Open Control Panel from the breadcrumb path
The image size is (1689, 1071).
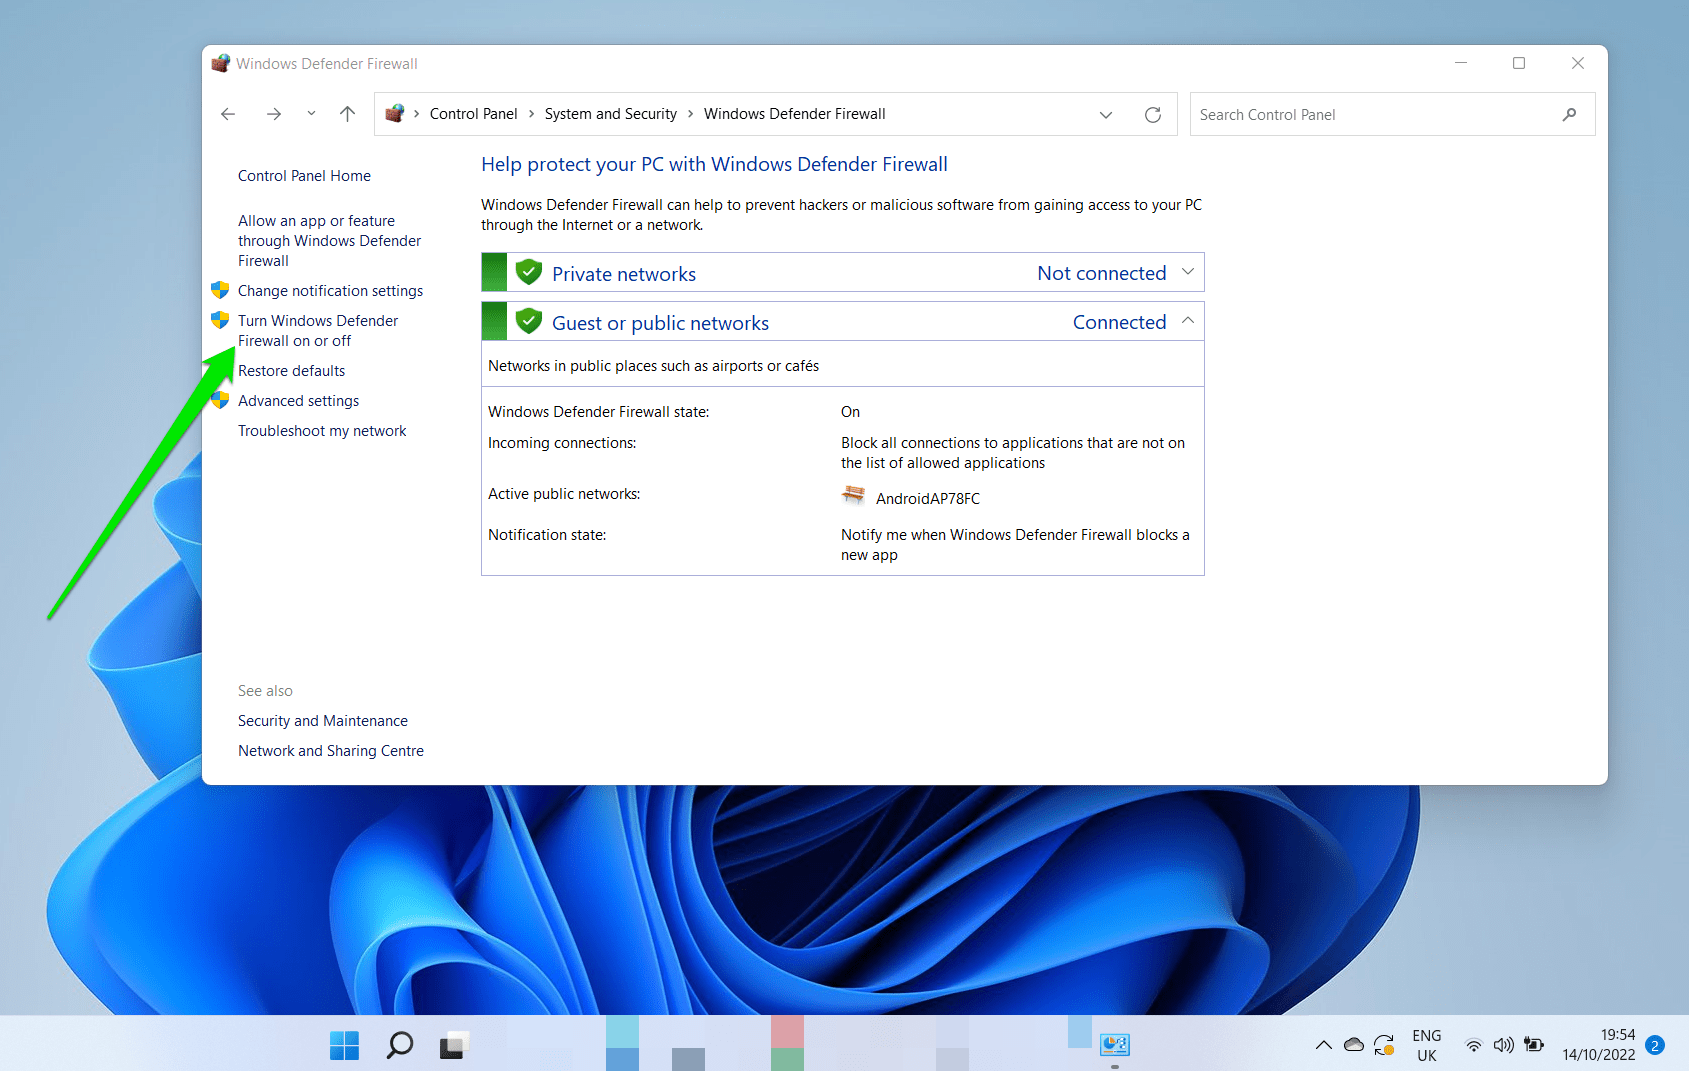click(x=473, y=113)
